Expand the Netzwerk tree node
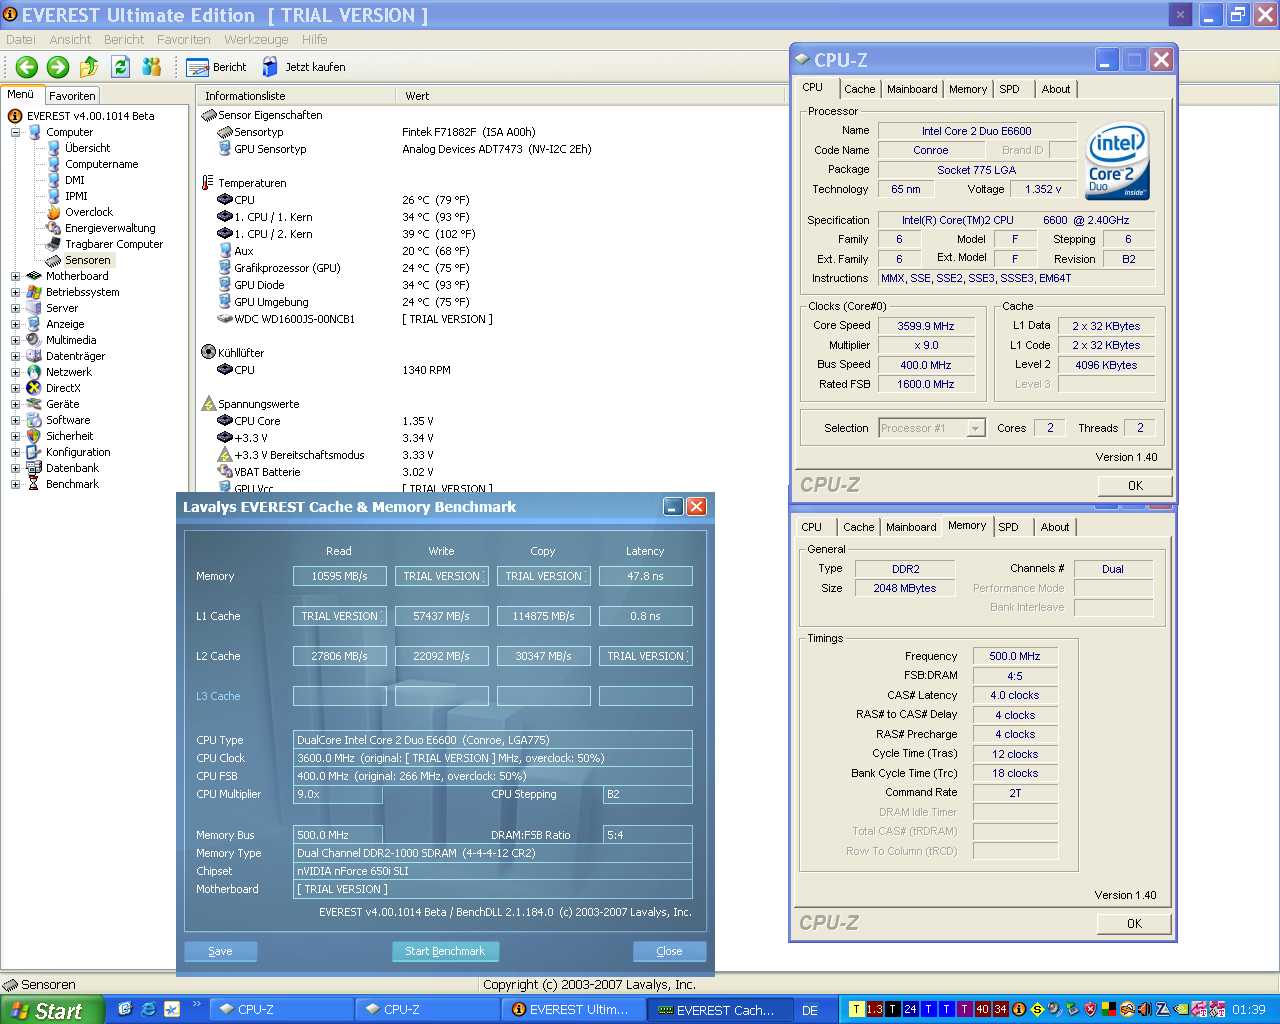This screenshot has width=1280, height=1024. [x=15, y=372]
